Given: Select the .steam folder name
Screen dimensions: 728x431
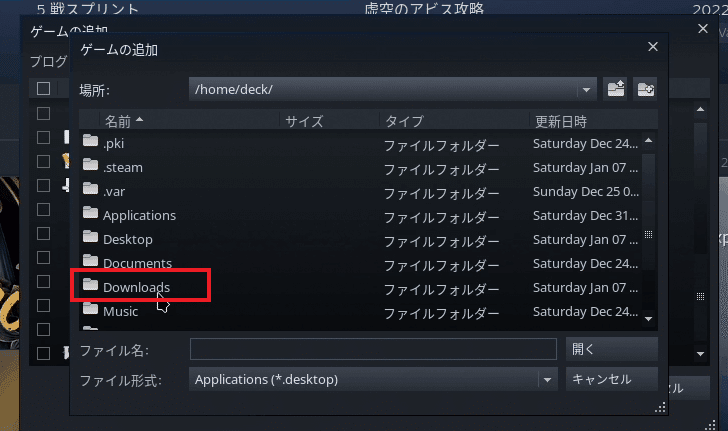Looking at the screenshot, I should pos(123,167).
